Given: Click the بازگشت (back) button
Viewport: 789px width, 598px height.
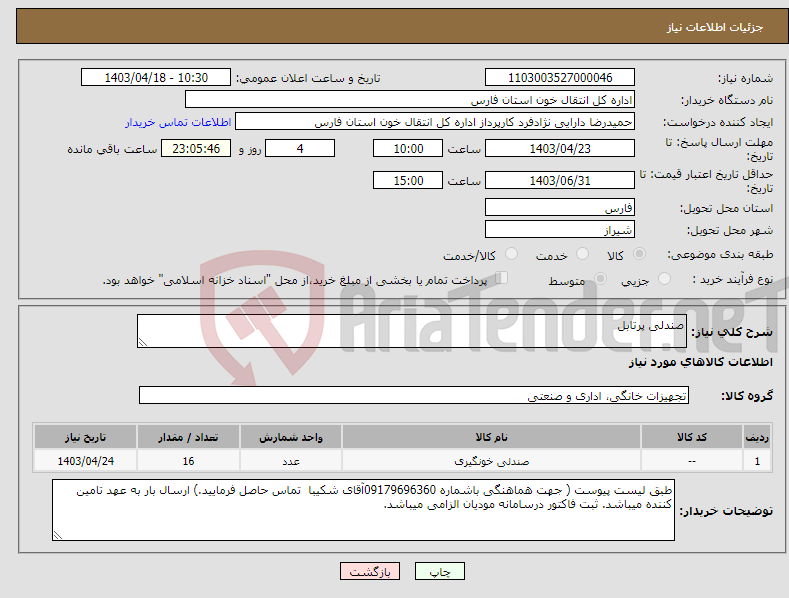Looking at the screenshot, I should pyautogui.click(x=370, y=571).
